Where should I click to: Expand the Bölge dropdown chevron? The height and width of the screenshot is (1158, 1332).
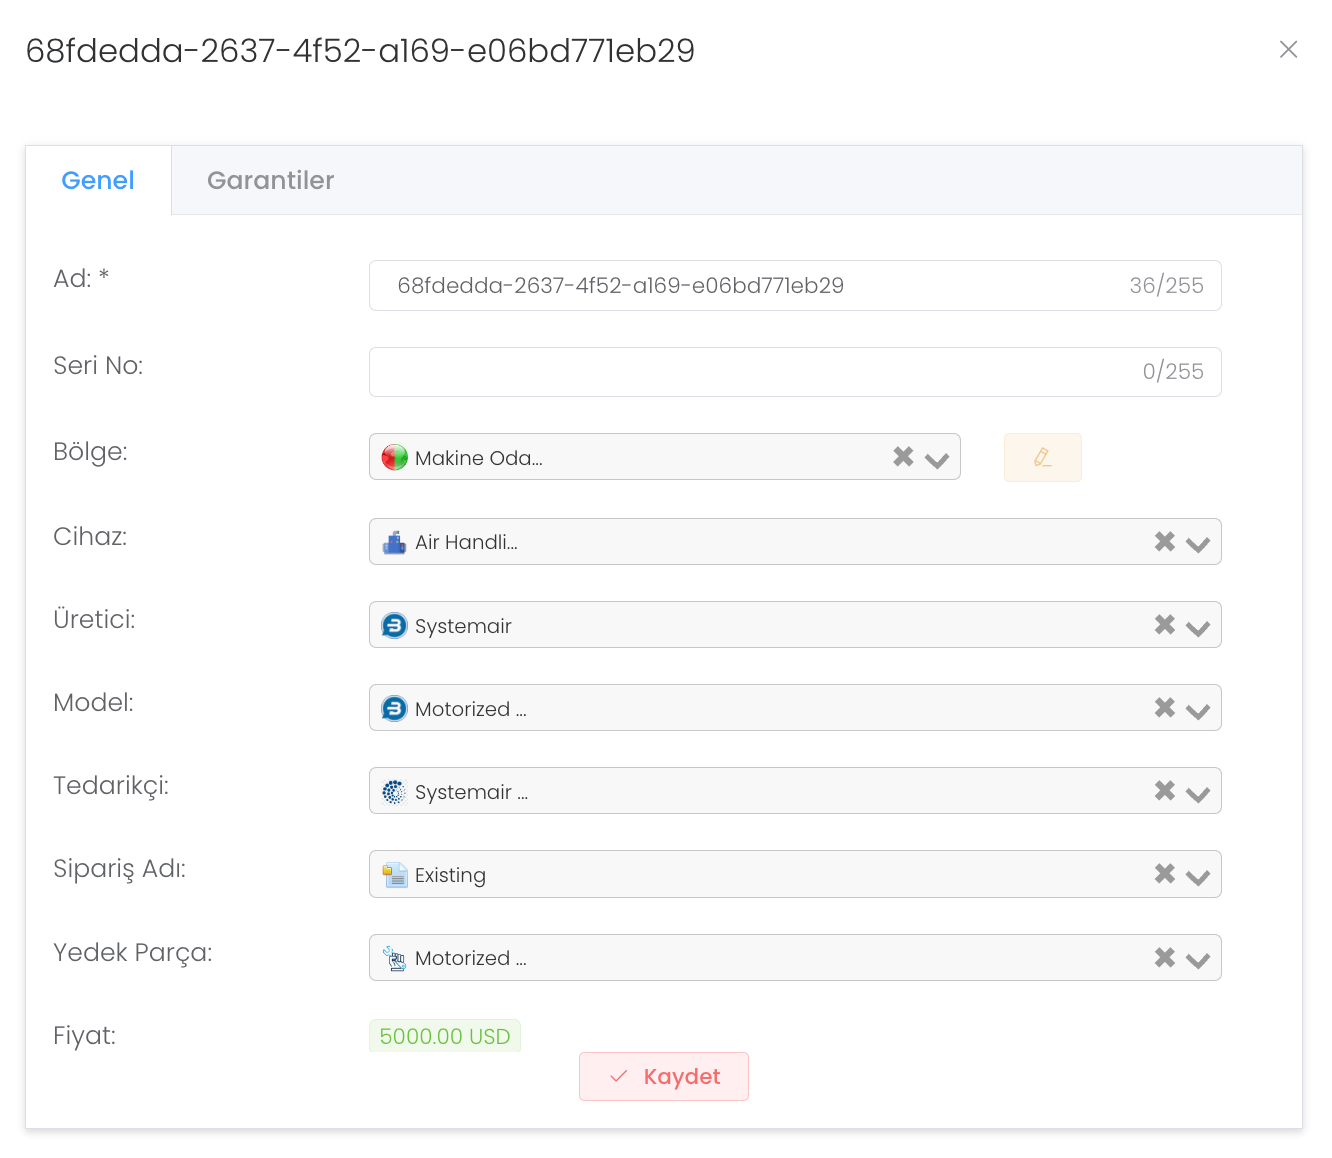tap(937, 460)
